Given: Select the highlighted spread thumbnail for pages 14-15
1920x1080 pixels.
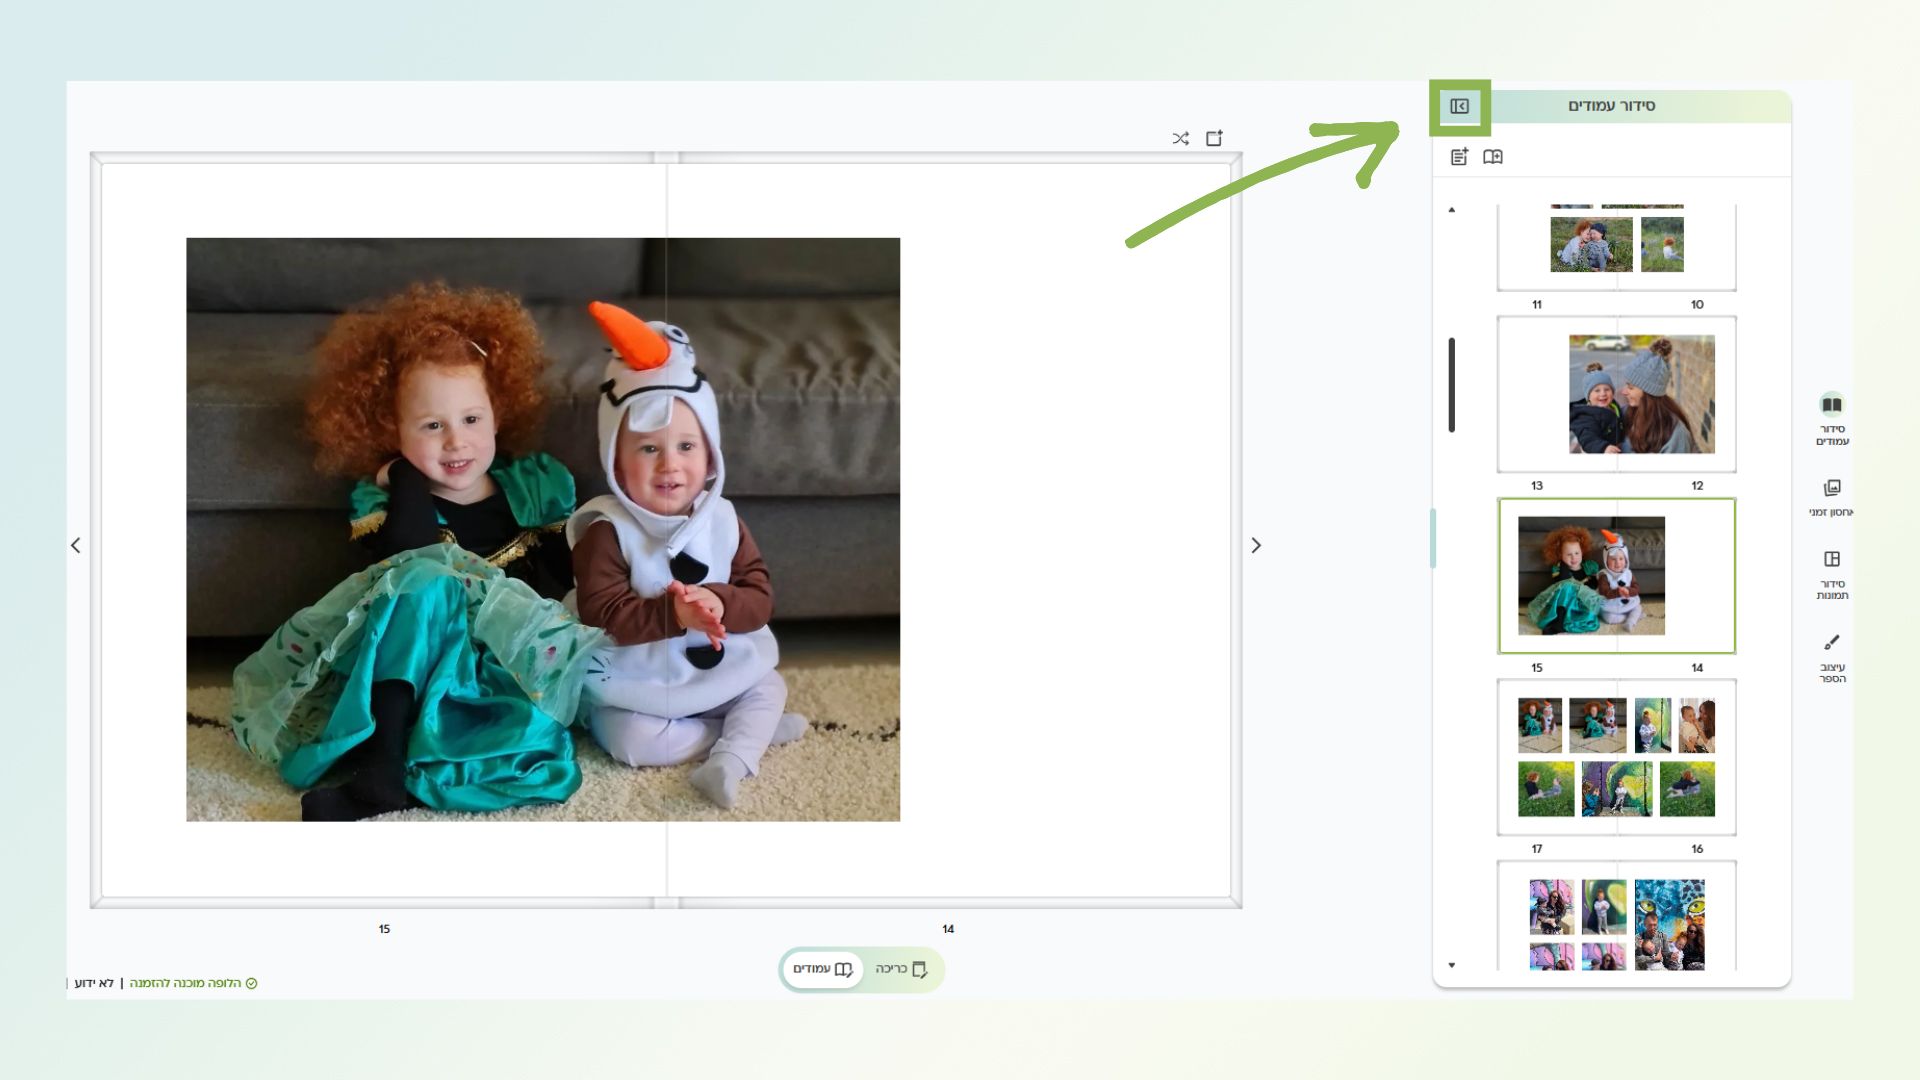Looking at the screenshot, I should click(1616, 576).
